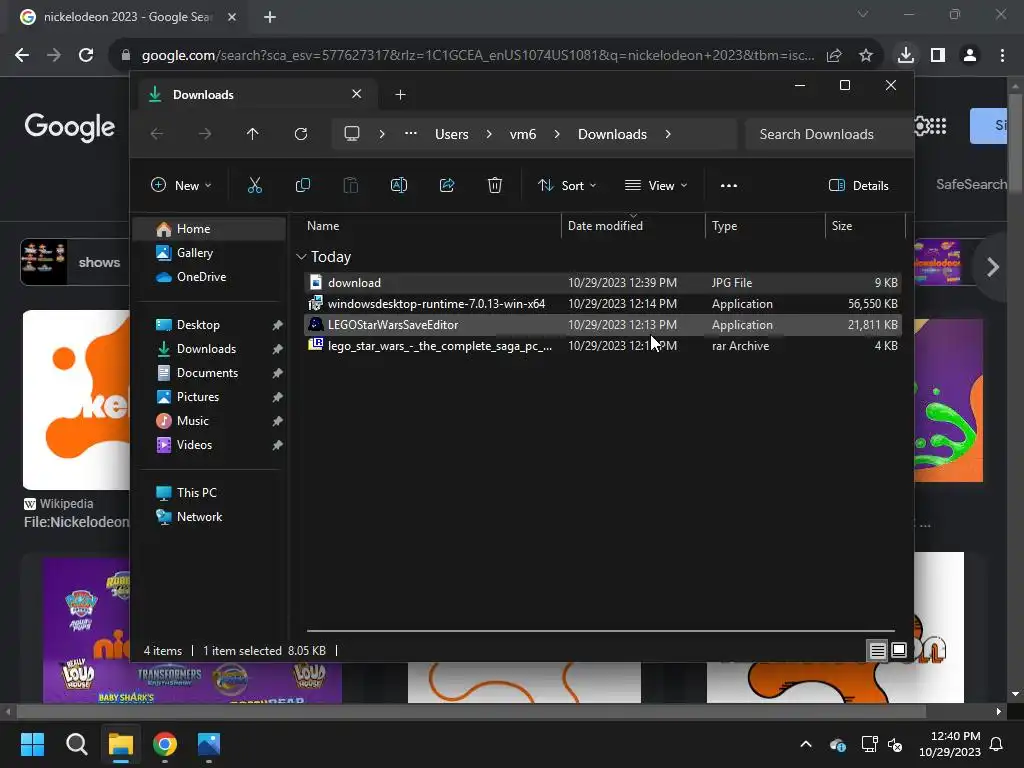Sort by the Size column header

pyautogui.click(x=865, y=226)
